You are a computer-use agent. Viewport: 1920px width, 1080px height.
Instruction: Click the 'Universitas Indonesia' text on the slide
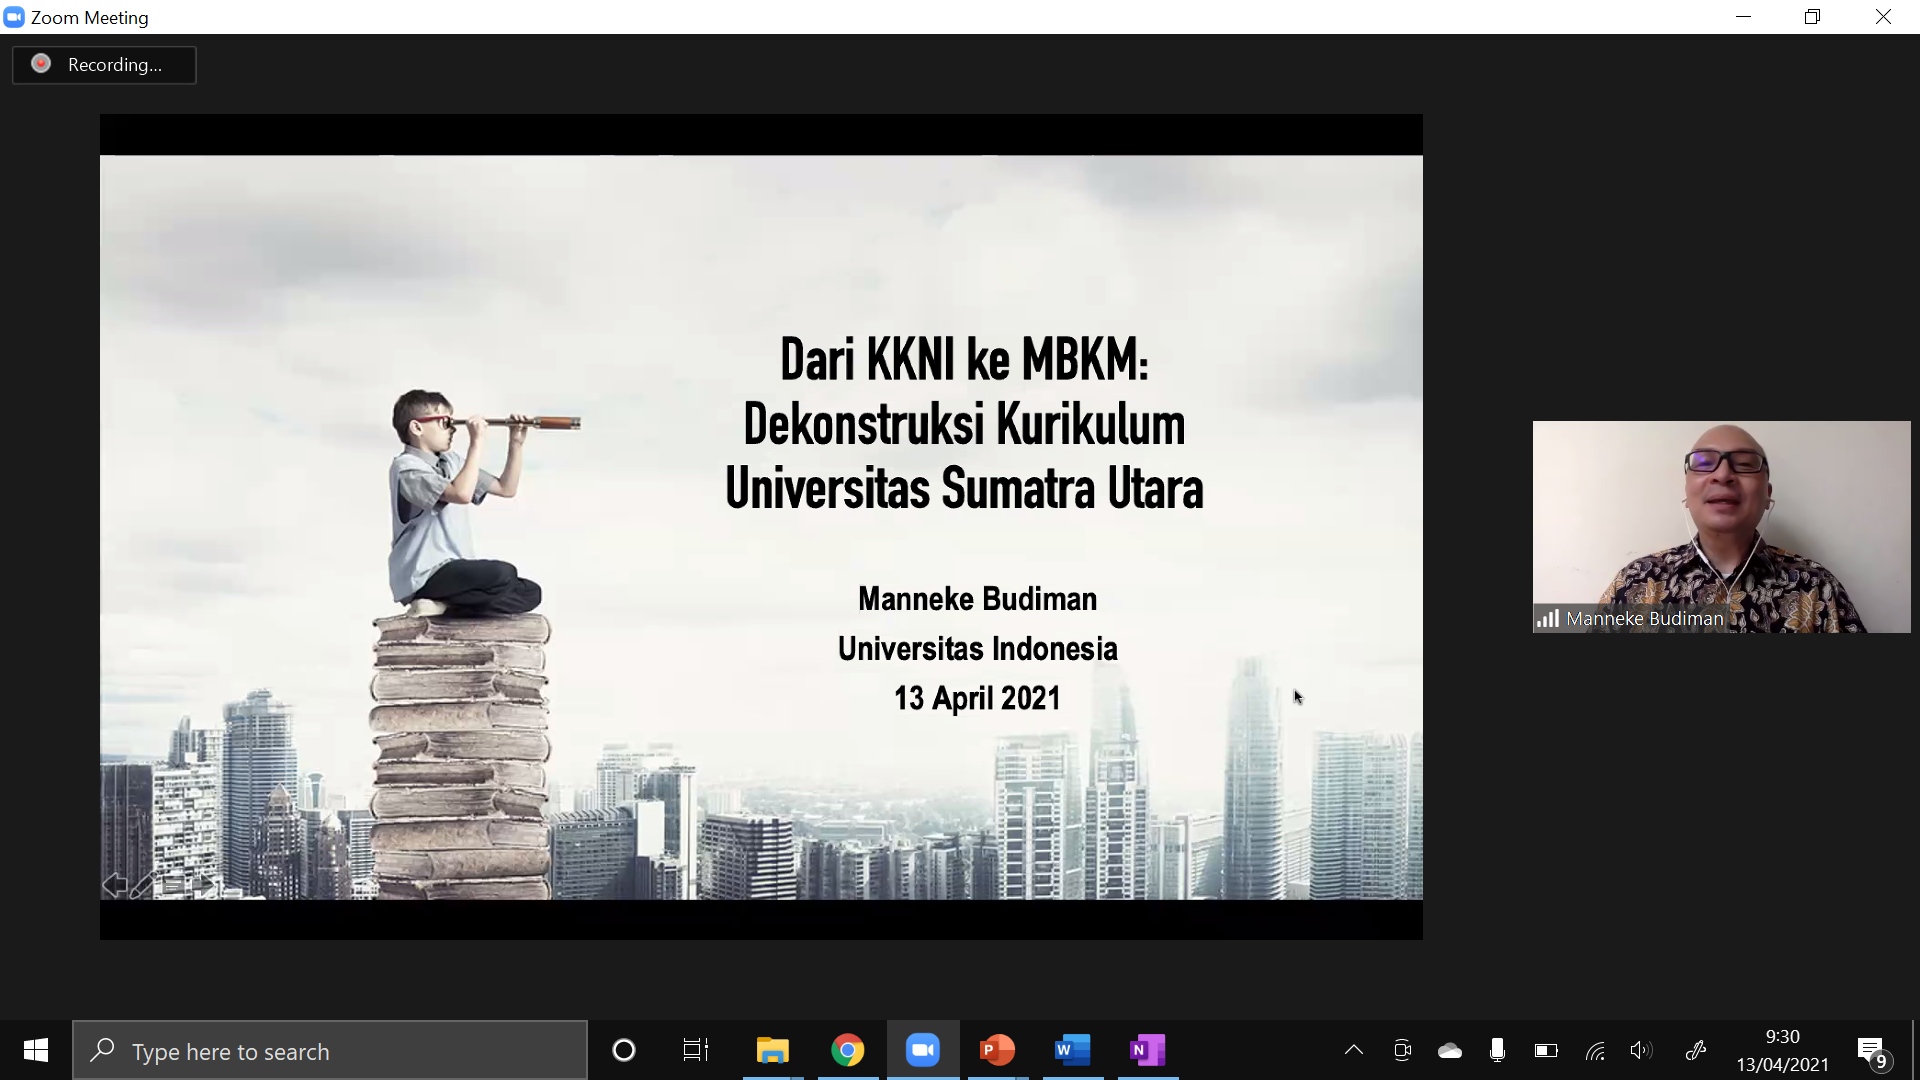977,649
